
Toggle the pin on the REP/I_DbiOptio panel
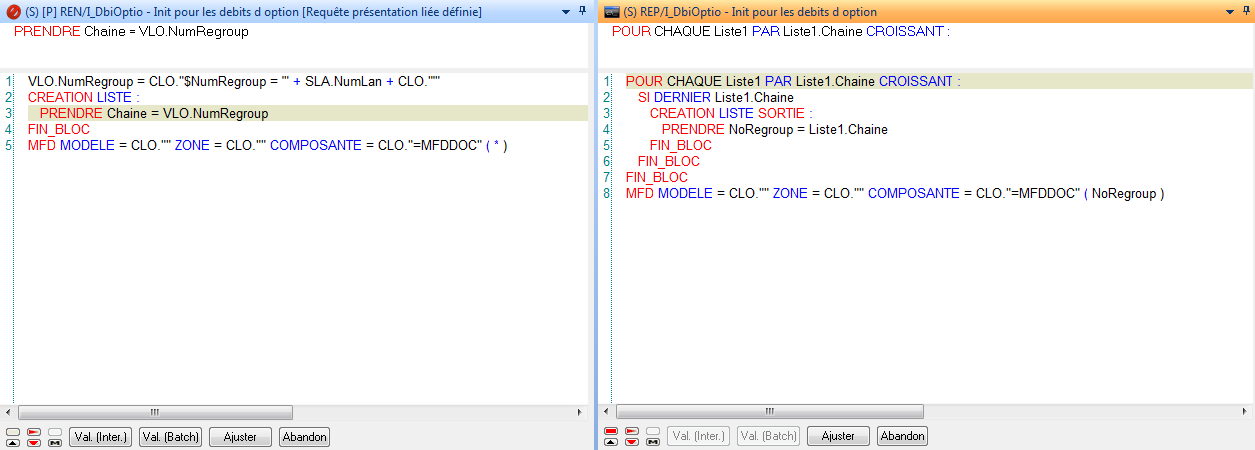[x=1245, y=11]
